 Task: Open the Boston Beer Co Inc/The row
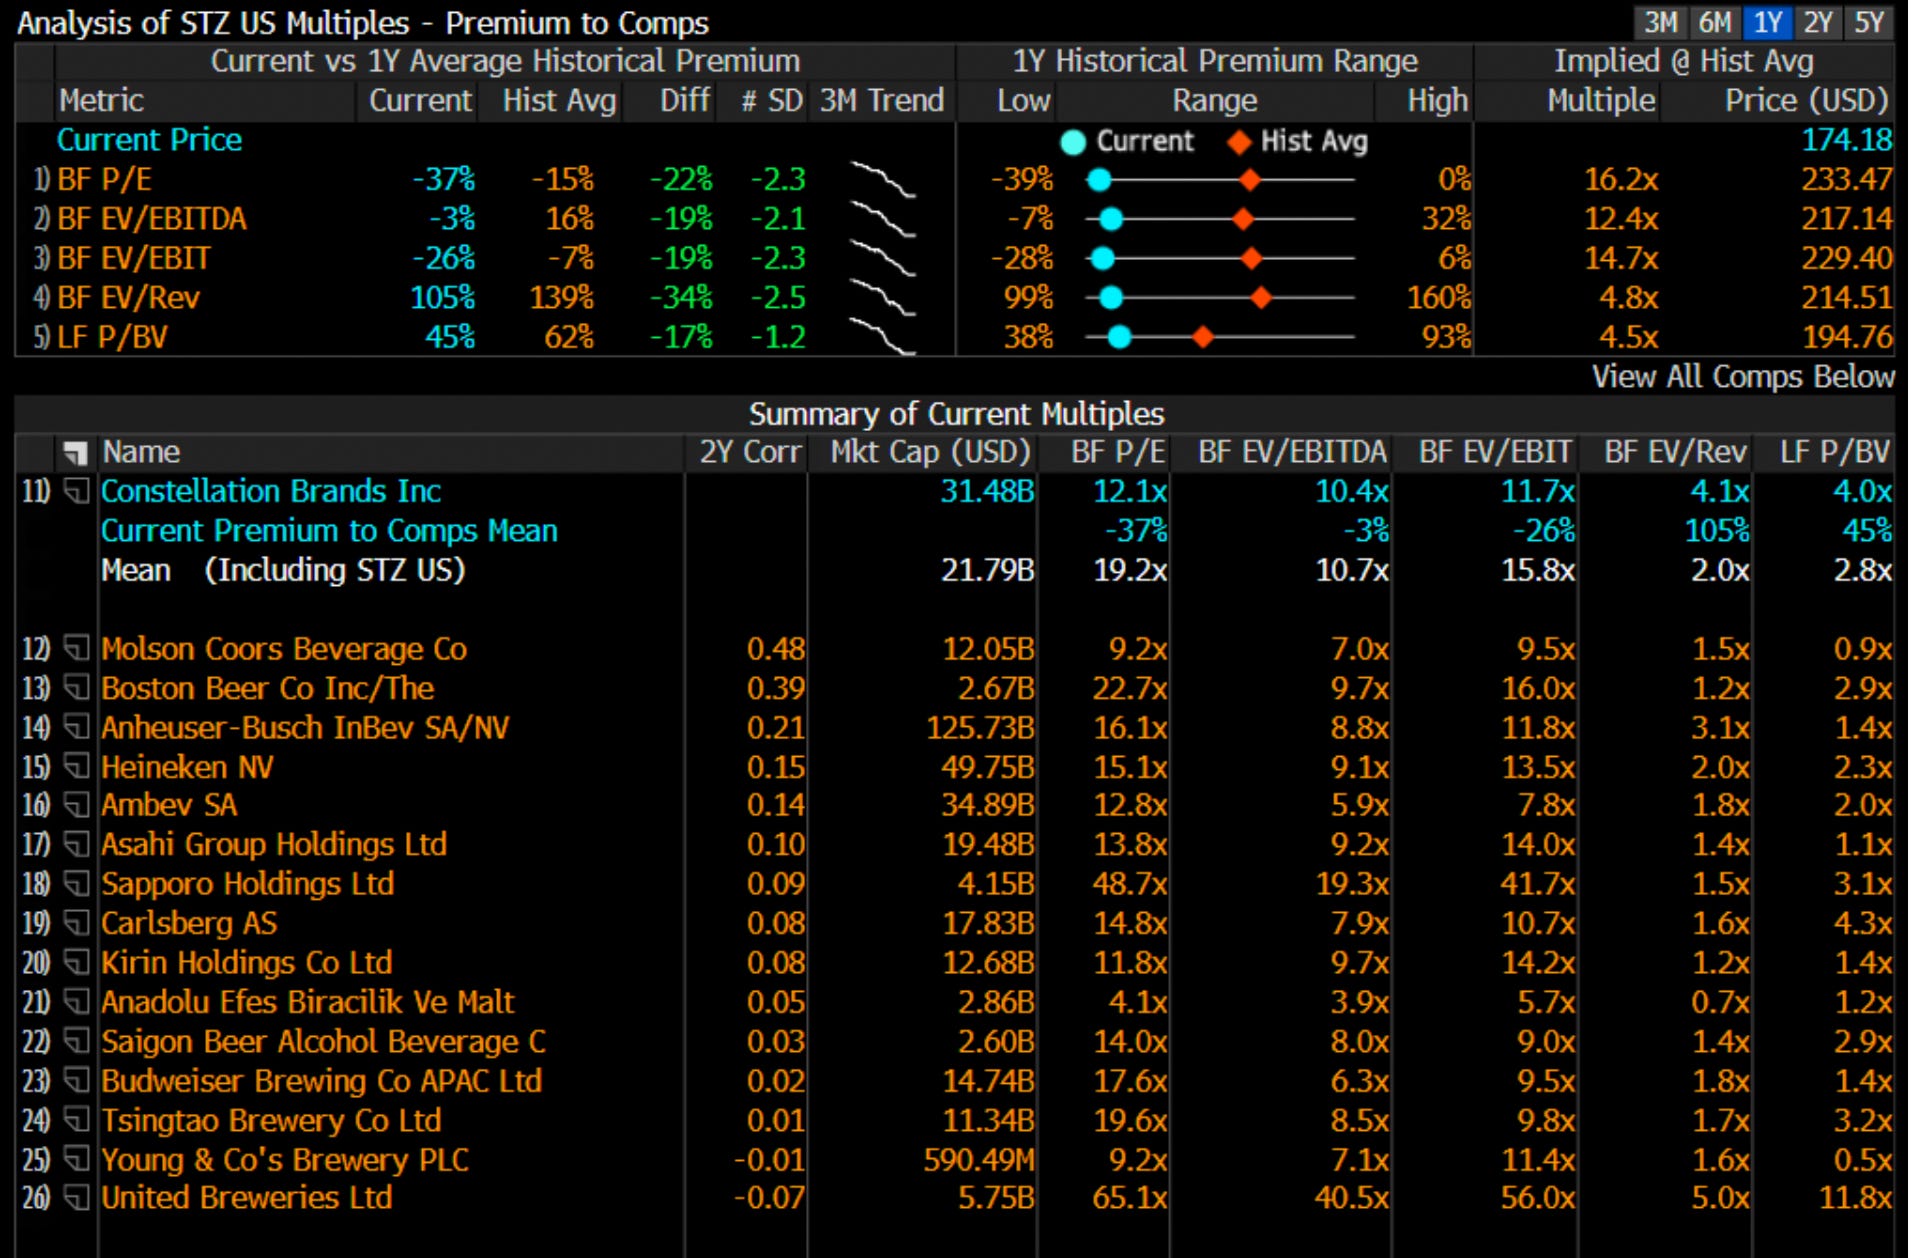pyautogui.click(x=267, y=688)
